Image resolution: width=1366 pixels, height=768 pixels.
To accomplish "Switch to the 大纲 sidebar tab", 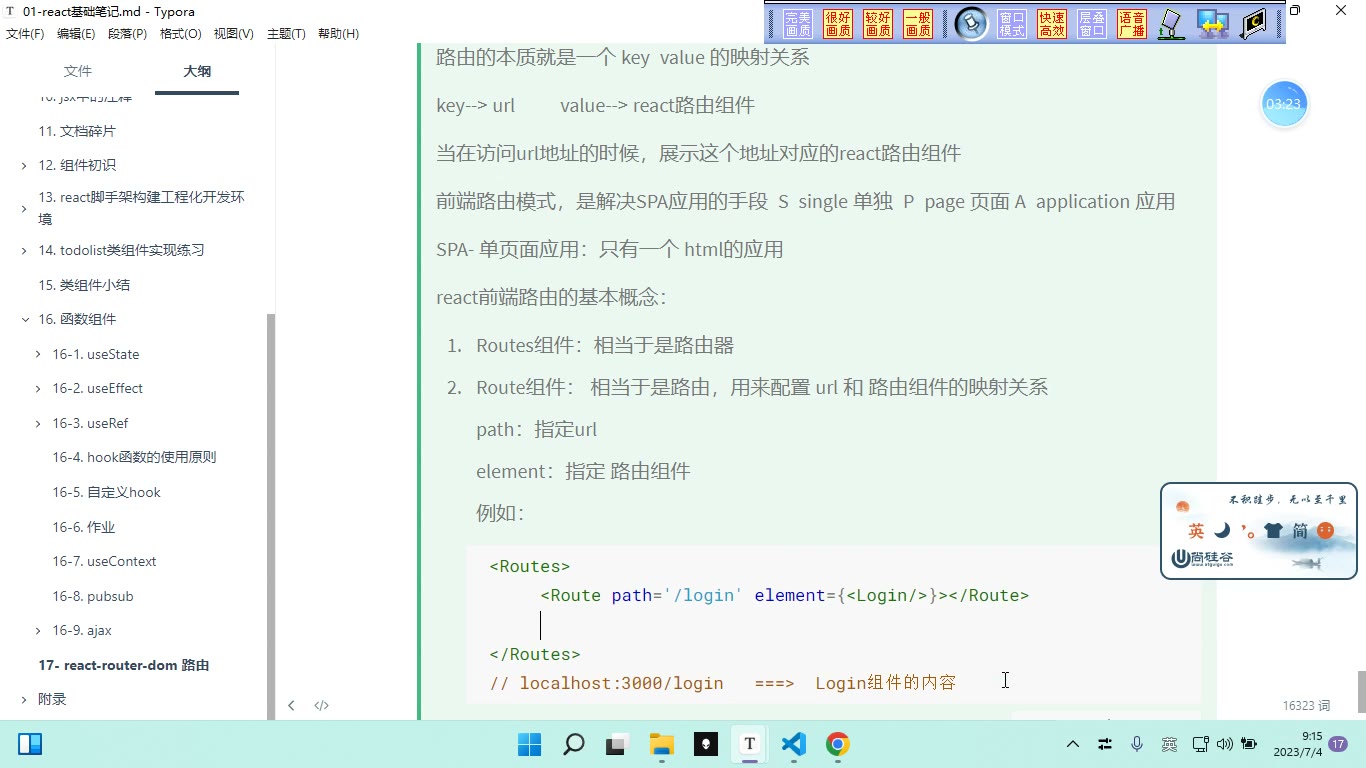I will [x=197, y=71].
